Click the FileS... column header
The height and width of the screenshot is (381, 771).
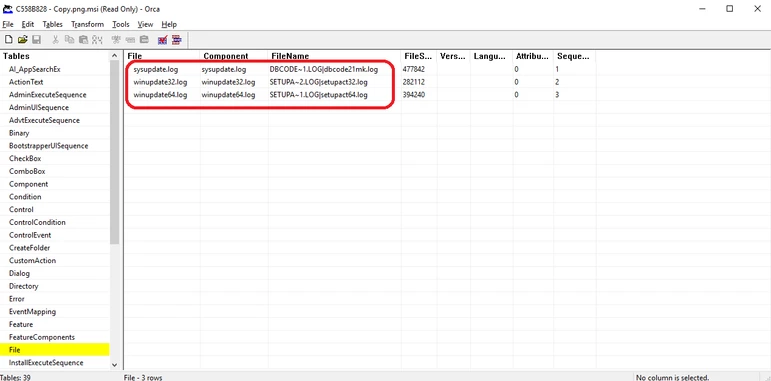tap(419, 56)
